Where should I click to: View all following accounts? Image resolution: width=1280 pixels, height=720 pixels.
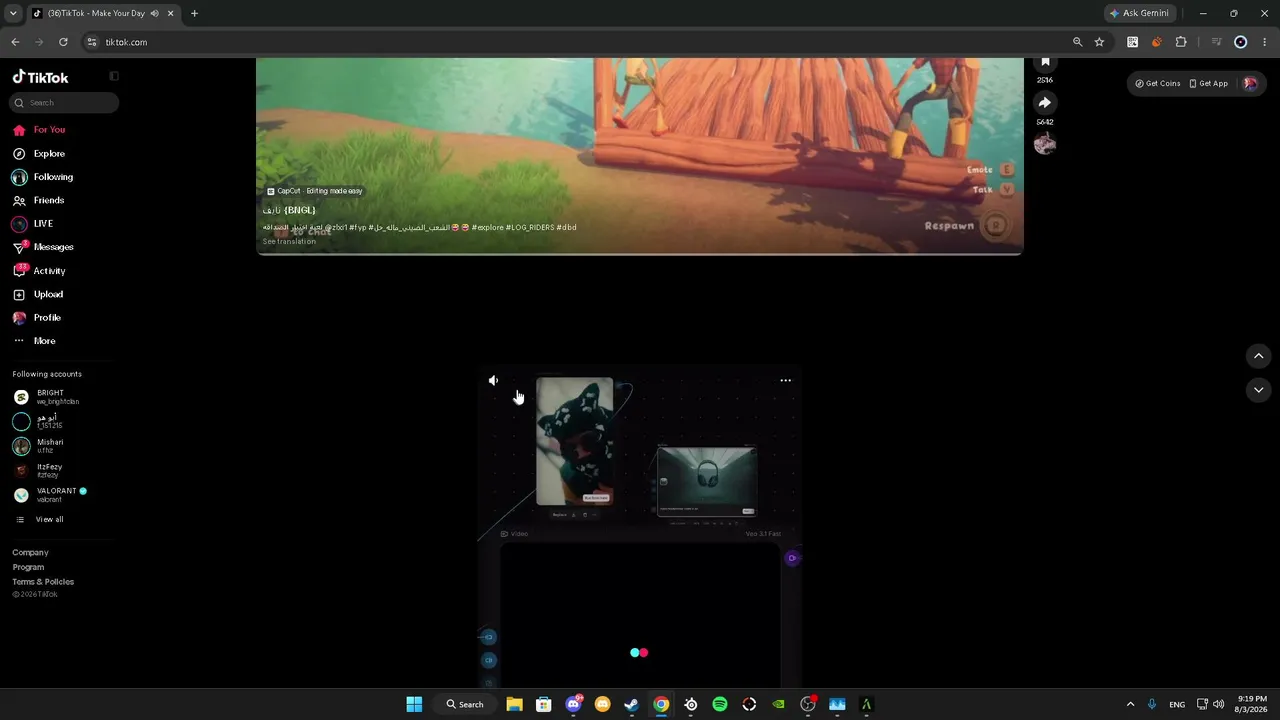(40, 520)
